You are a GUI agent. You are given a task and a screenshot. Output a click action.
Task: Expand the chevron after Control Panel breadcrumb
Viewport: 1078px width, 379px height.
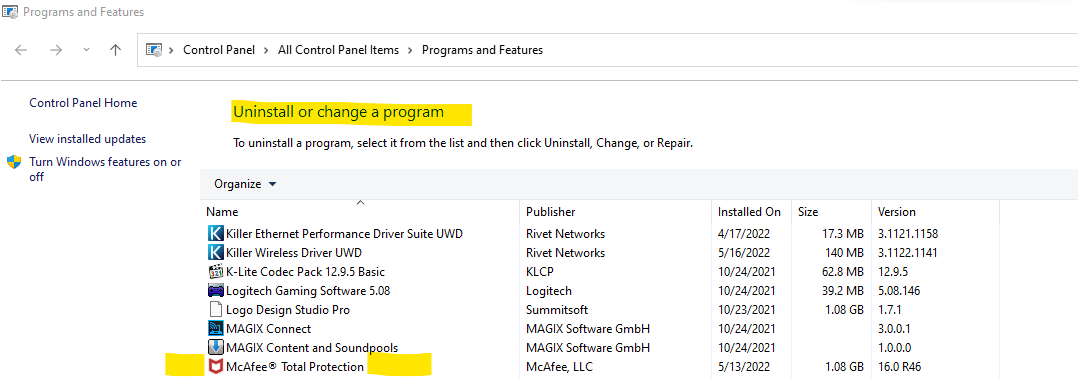266,50
